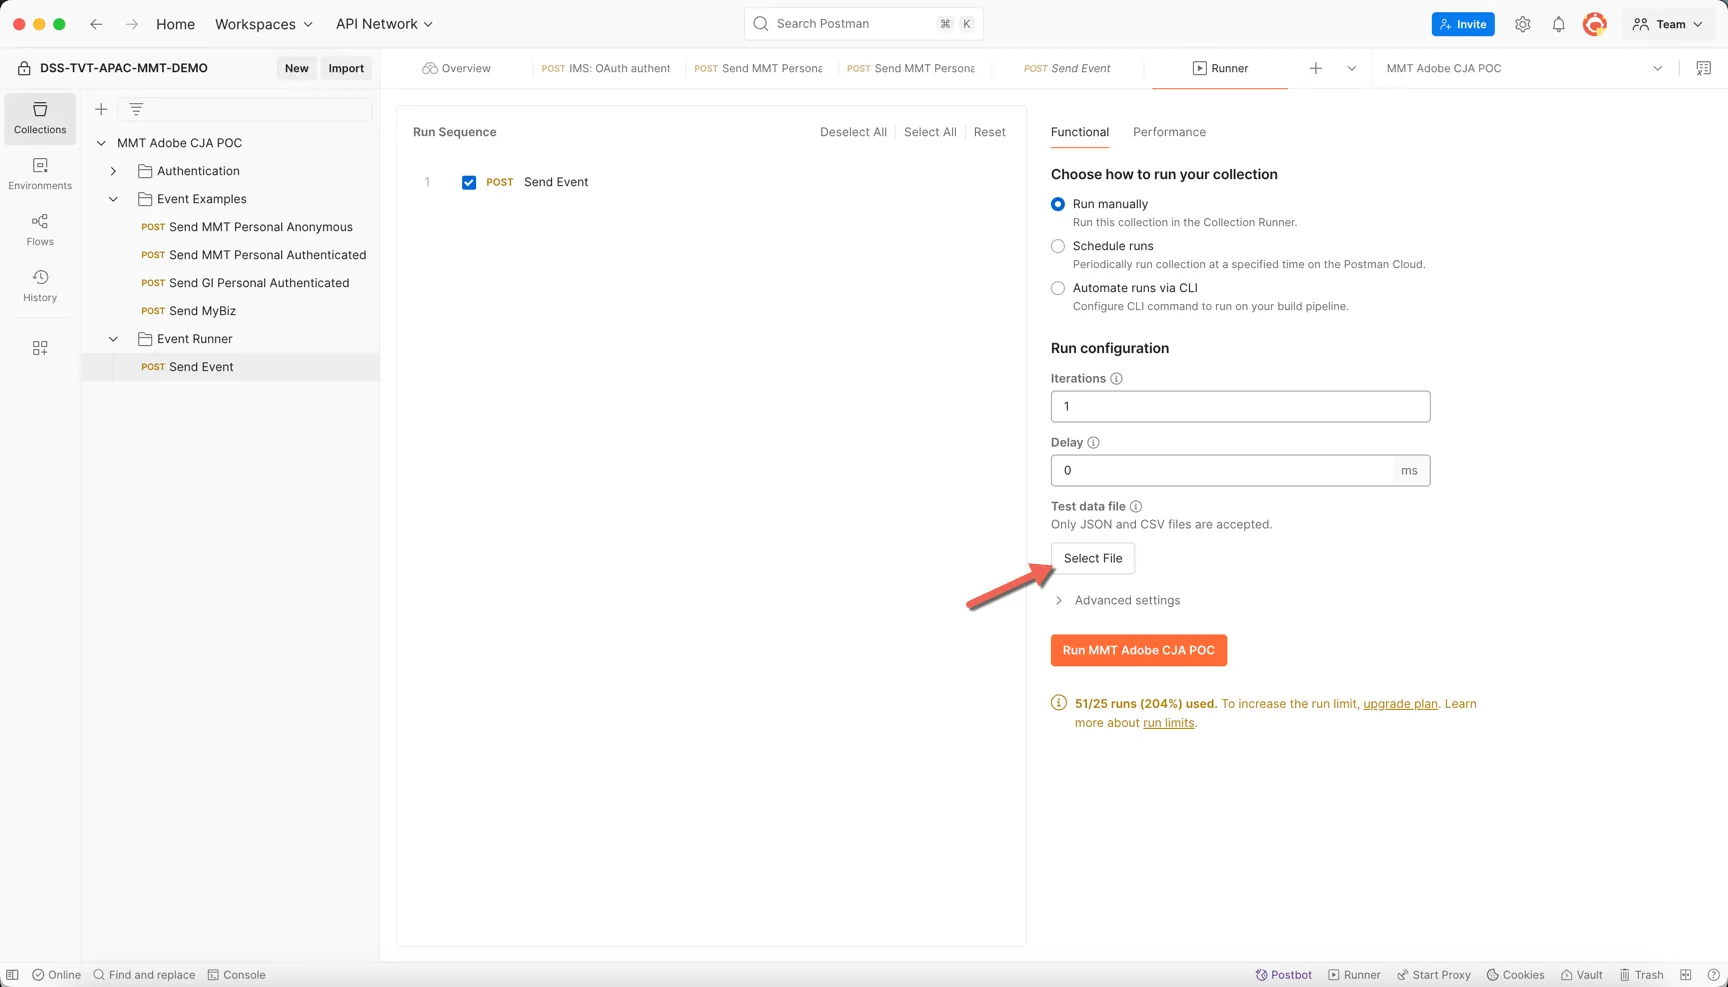Open the Console in the status bar
Image resolution: width=1728 pixels, height=987 pixels.
[x=236, y=975]
